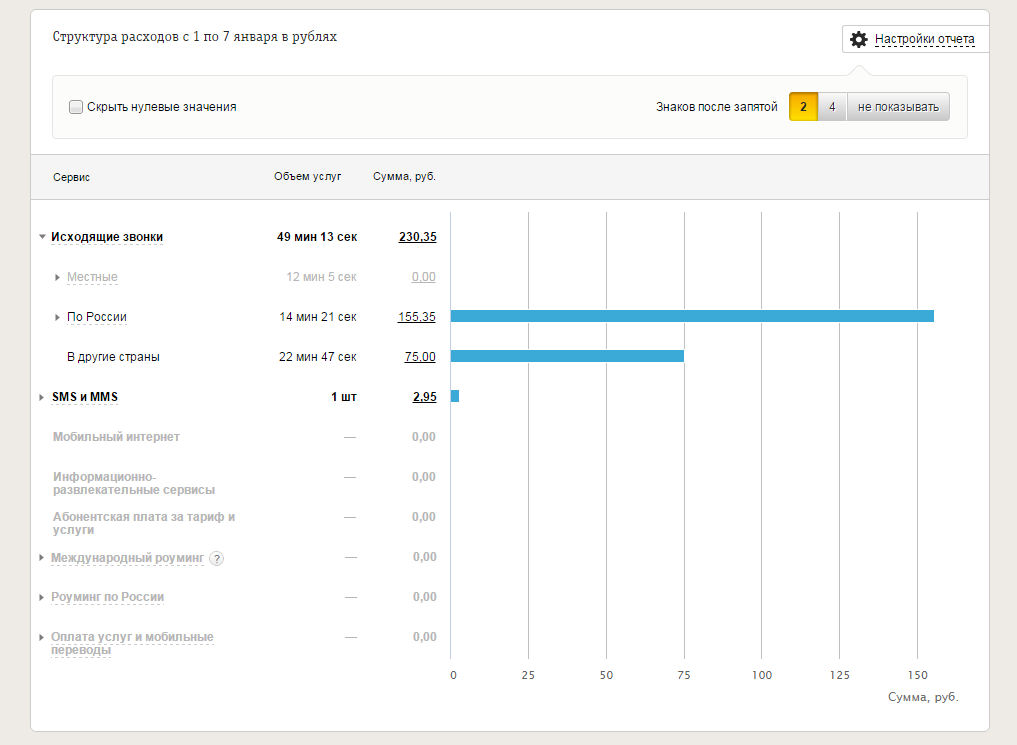
Task: Expand 'Оплата услуг и мобильные переводы'
Action: click(x=42, y=637)
